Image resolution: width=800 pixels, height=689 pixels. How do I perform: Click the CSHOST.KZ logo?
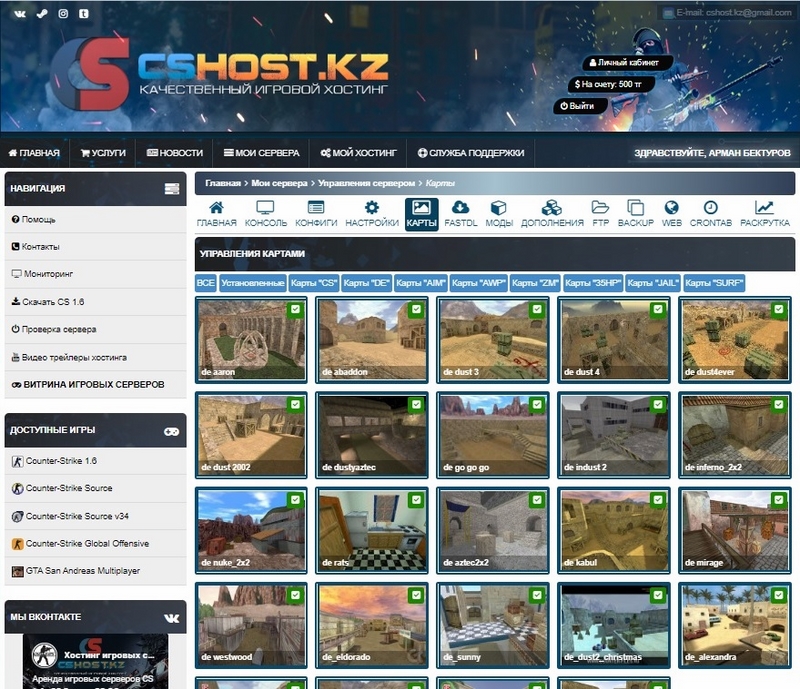click(x=219, y=74)
